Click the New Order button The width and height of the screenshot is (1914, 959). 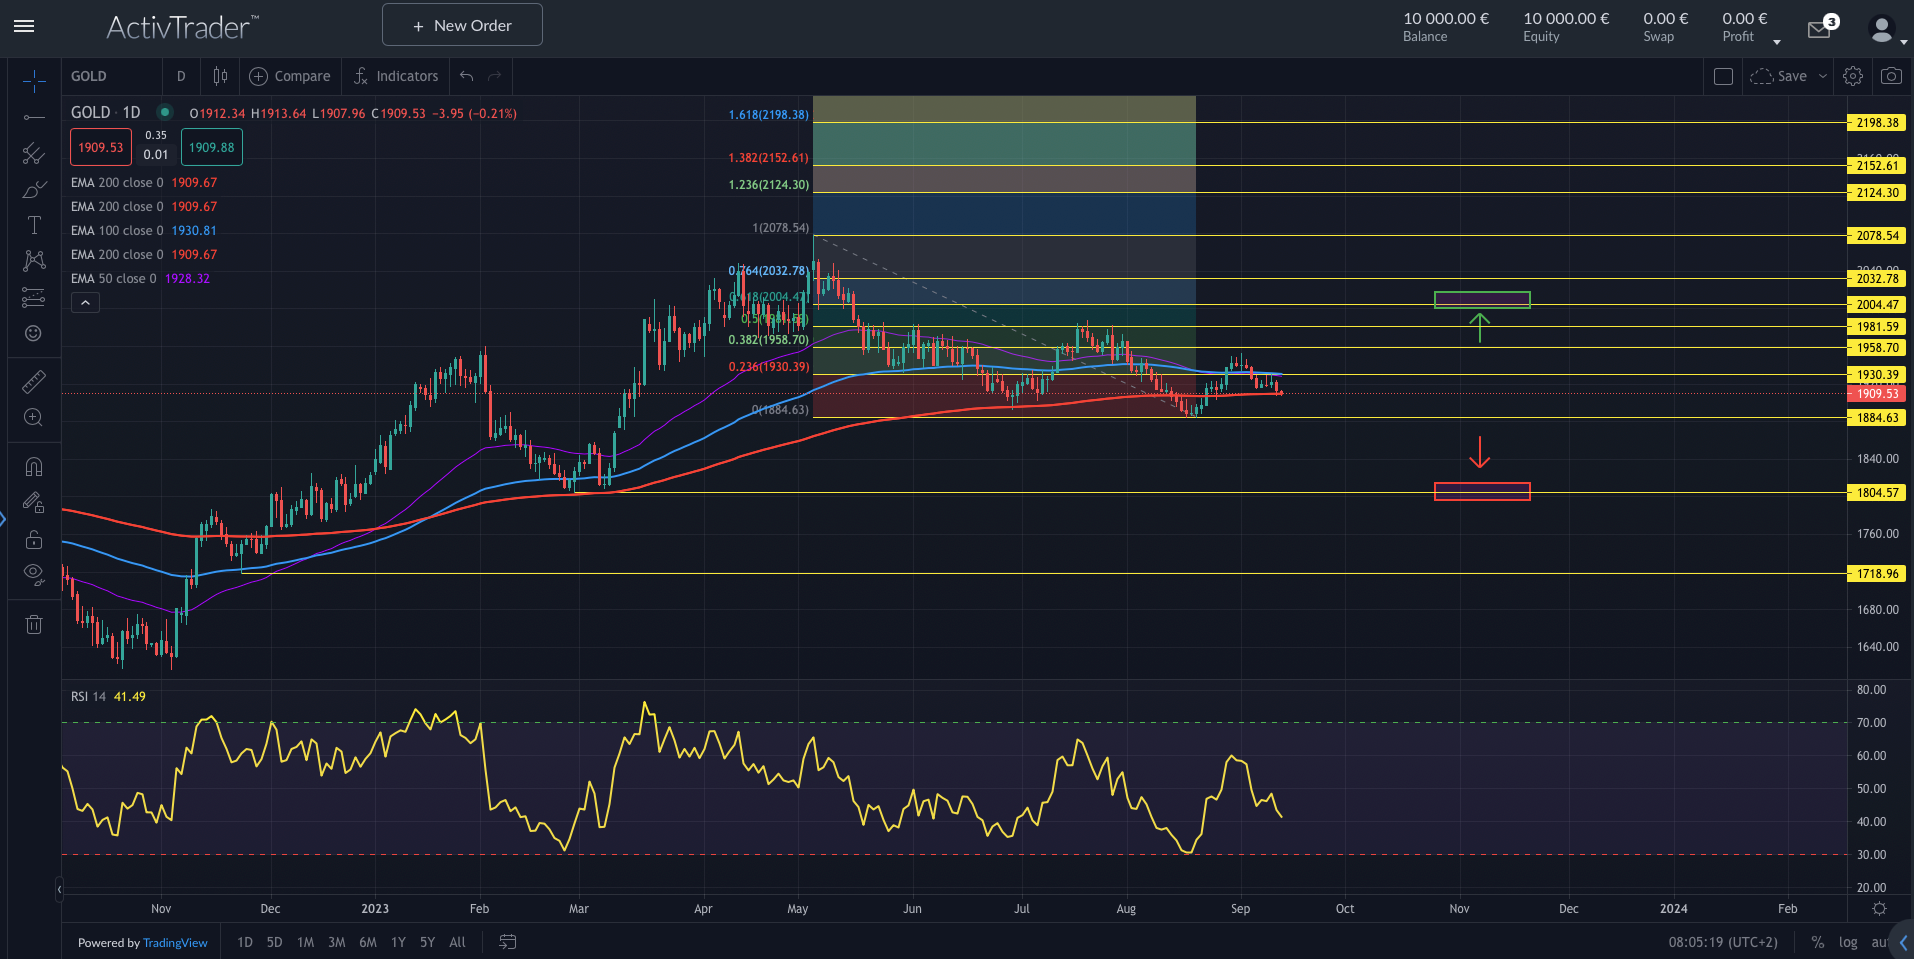coord(462,25)
